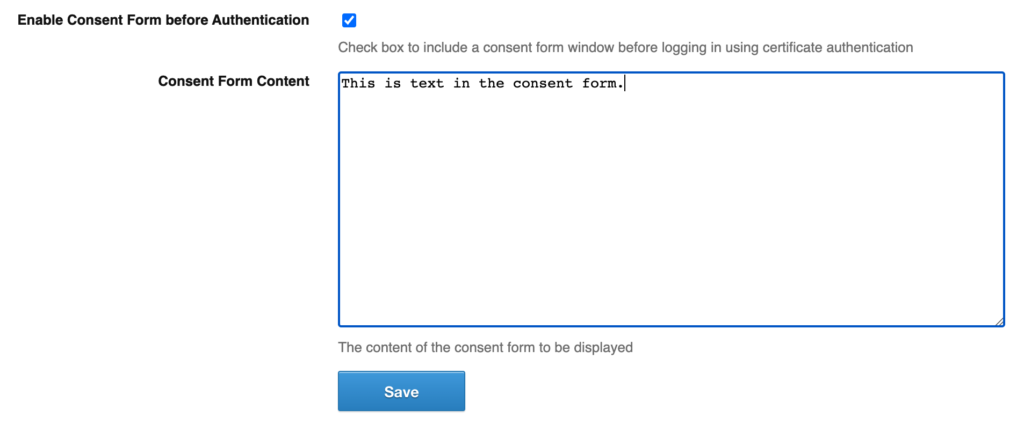The image size is (1024, 424).
Task: Click the word "the" inside the text area
Action: pos(491,84)
